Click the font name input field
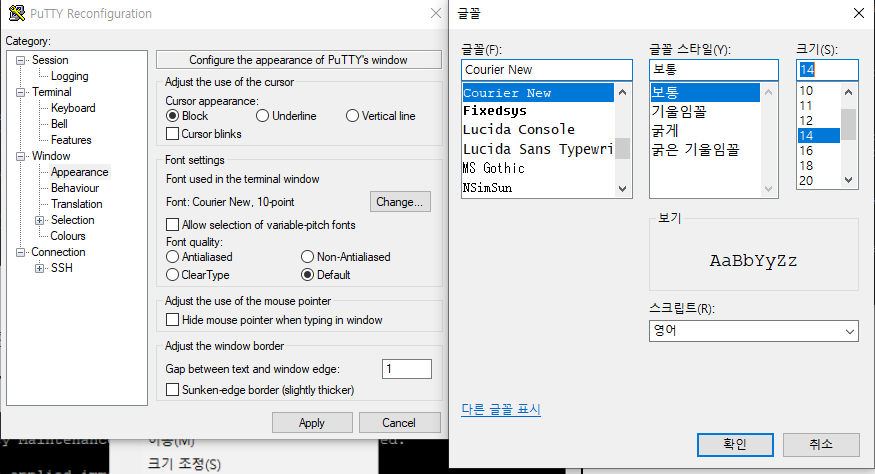Image resolution: width=875 pixels, height=474 pixels. click(547, 70)
